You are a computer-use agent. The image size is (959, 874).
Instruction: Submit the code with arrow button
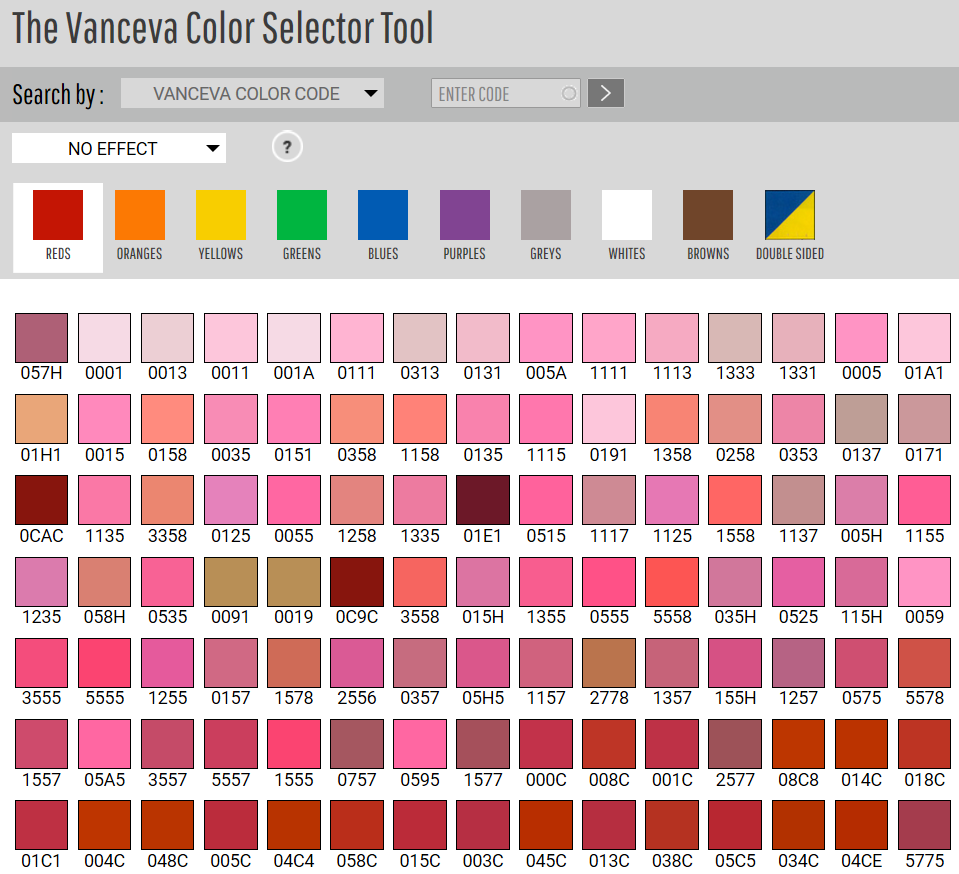tap(605, 93)
